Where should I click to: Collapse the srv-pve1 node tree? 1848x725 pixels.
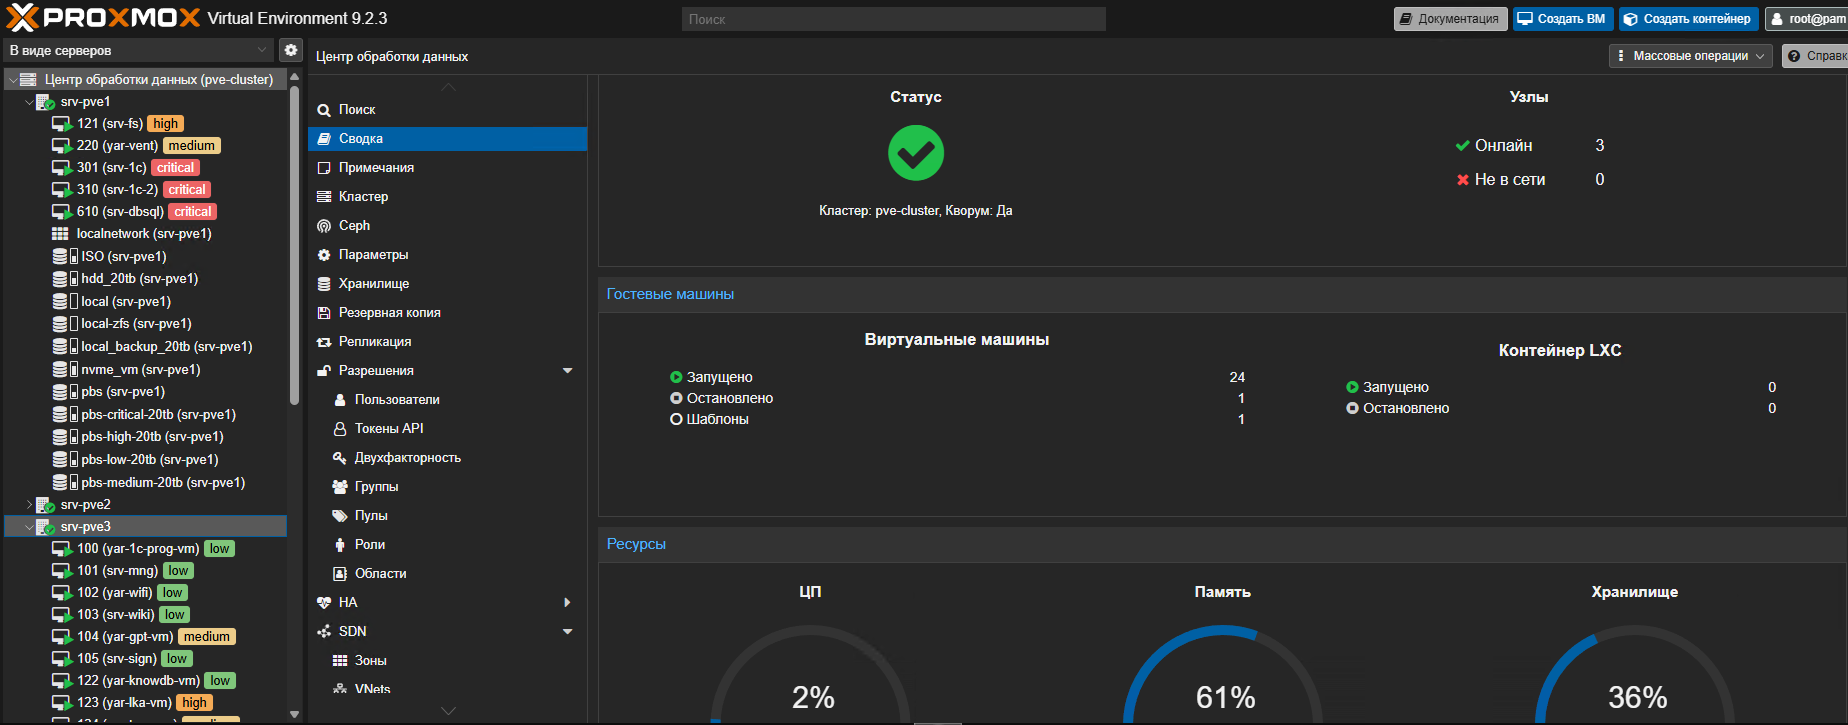29,102
